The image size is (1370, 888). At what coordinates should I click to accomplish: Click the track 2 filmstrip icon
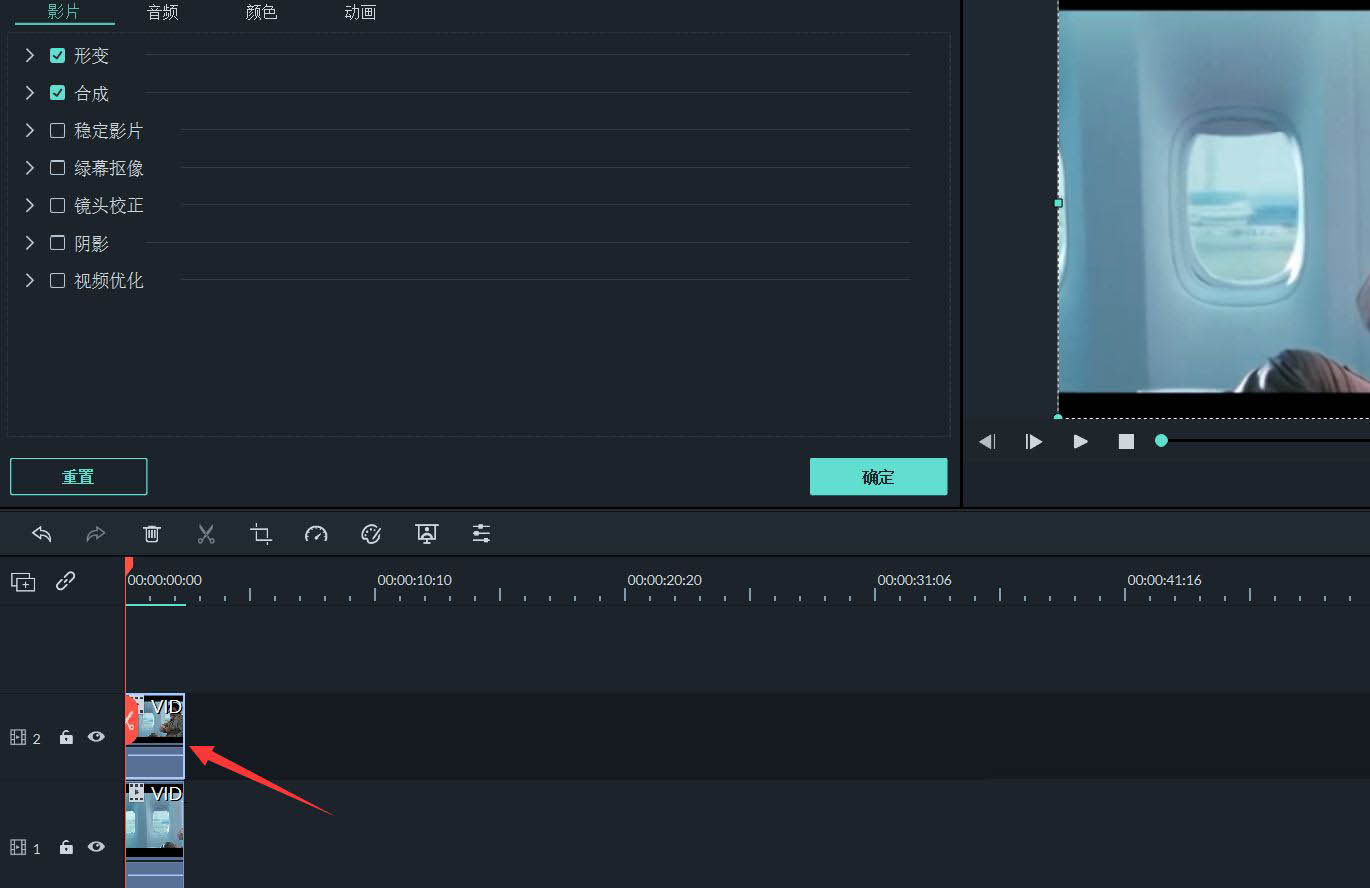[18, 738]
